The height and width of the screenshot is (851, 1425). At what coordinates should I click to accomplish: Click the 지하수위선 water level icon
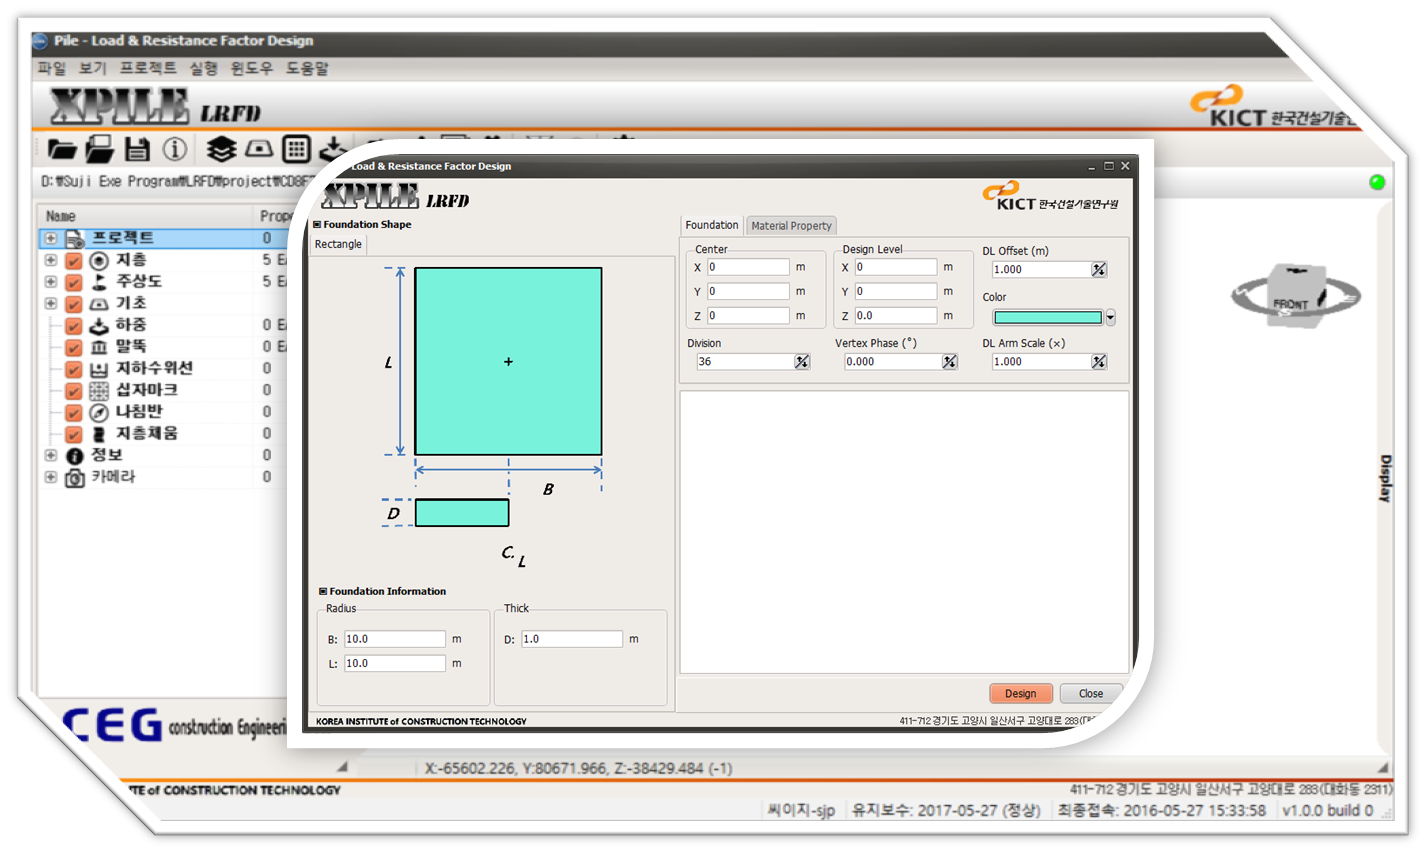coord(99,369)
